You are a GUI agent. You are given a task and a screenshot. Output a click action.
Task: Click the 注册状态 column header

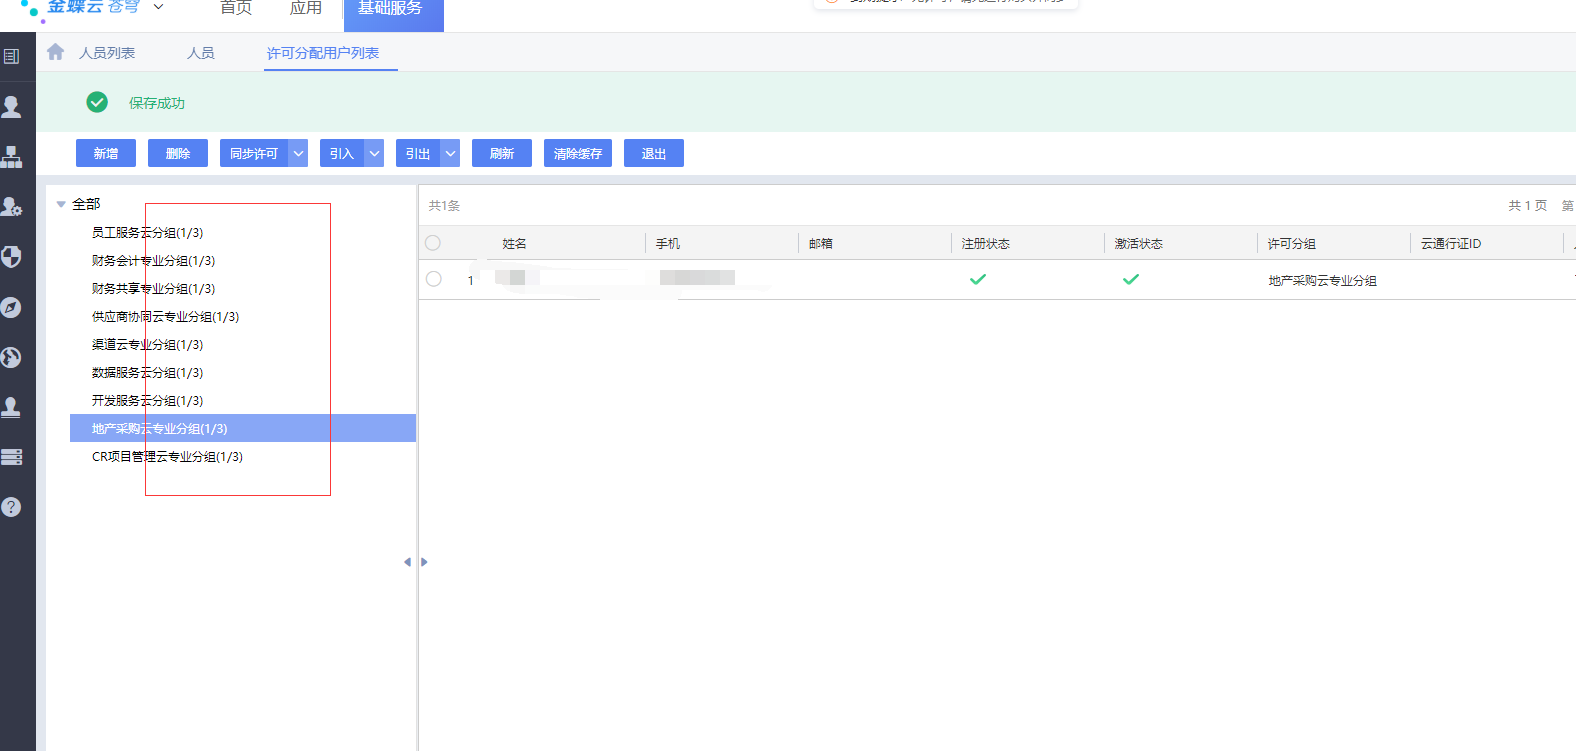[x=986, y=244]
